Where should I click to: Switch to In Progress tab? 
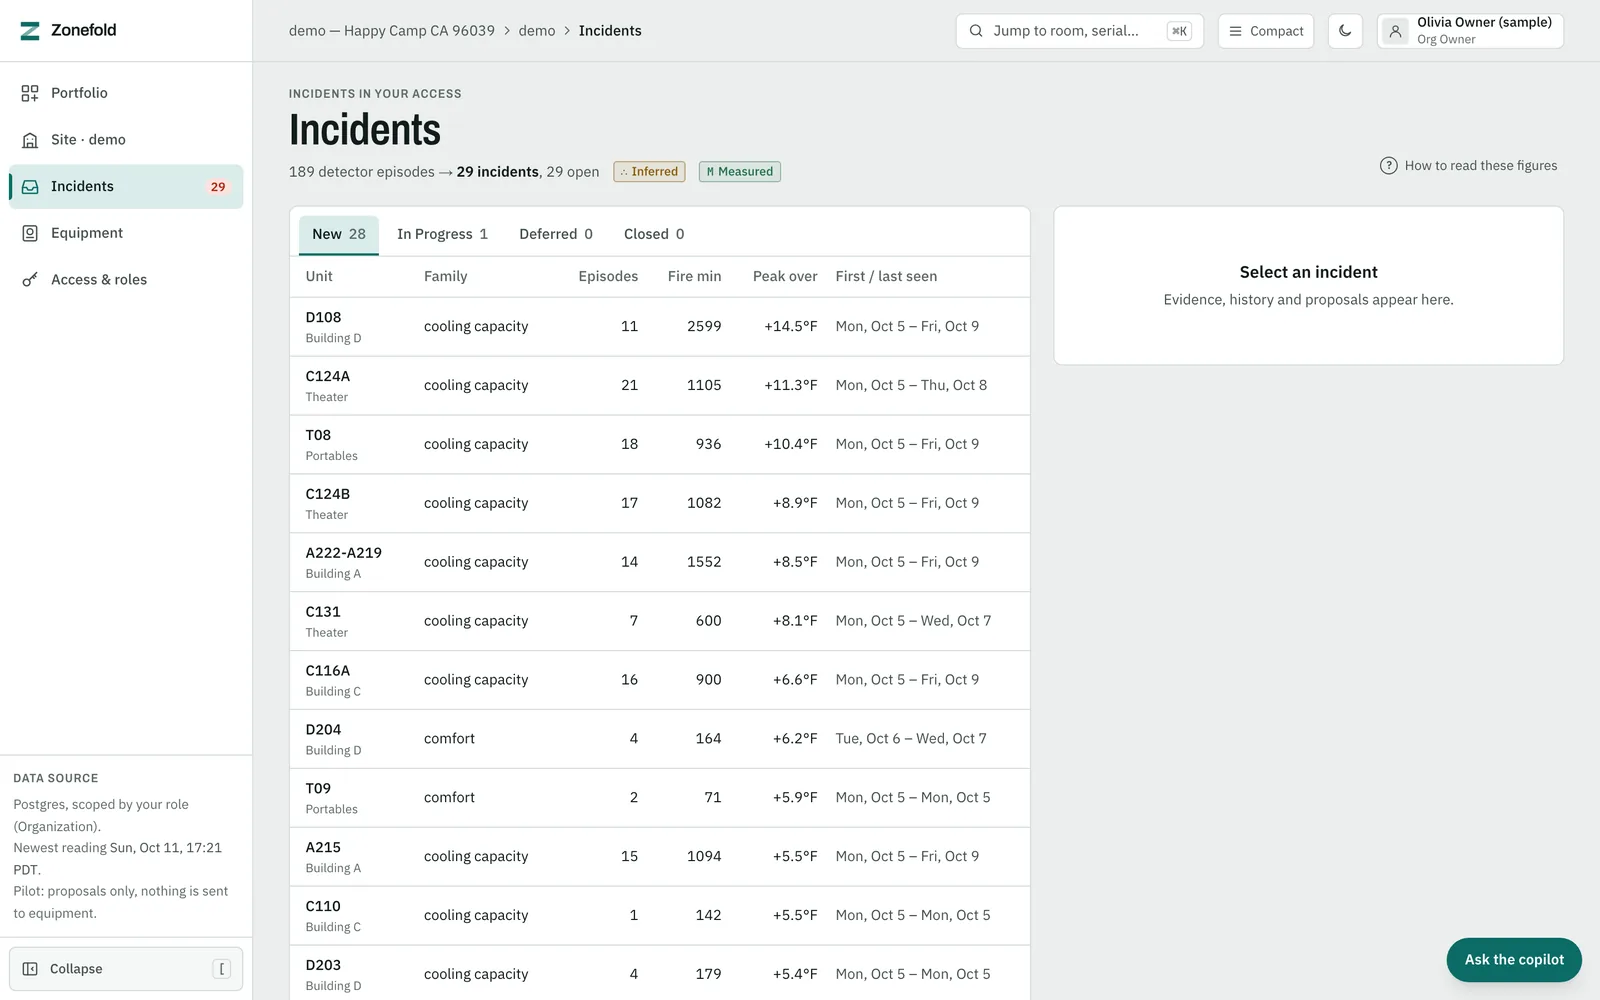click(x=442, y=234)
